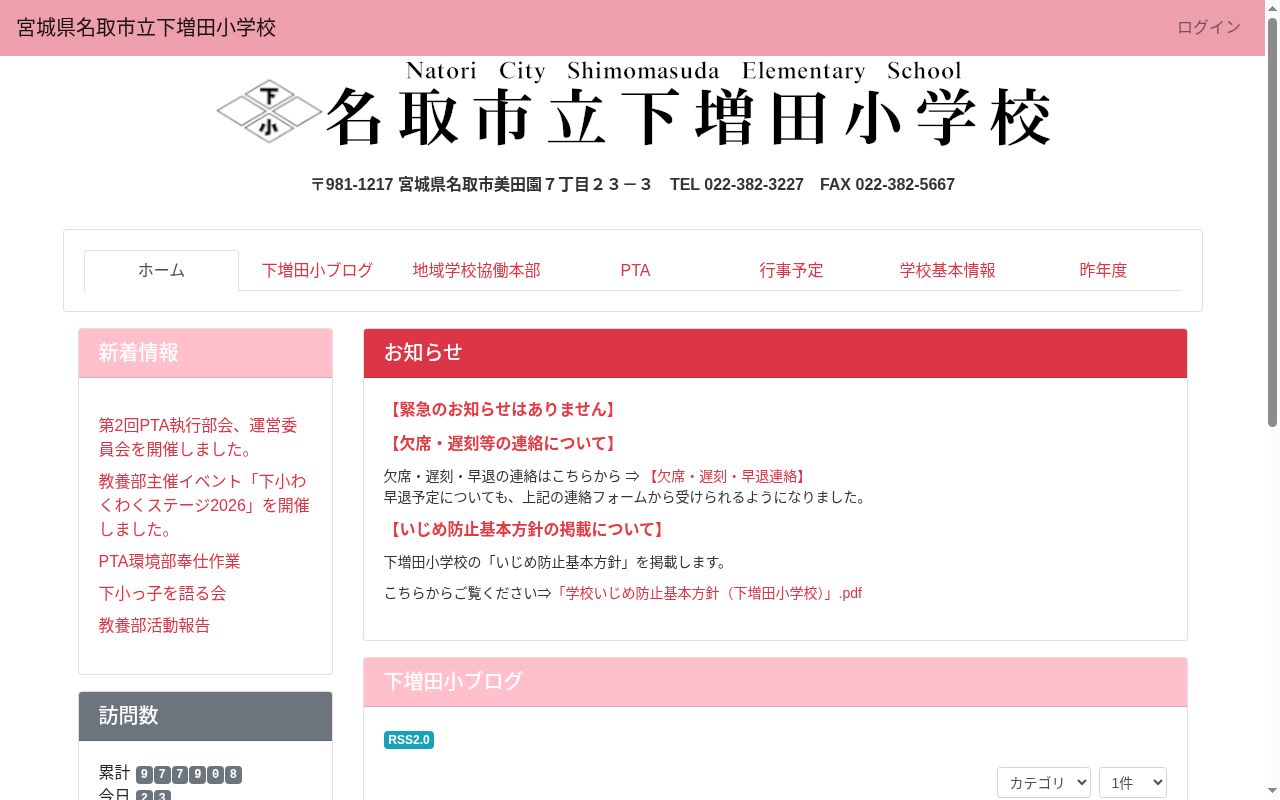Click the お知らせ panel header
This screenshot has height=800, width=1280.
coord(775,353)
